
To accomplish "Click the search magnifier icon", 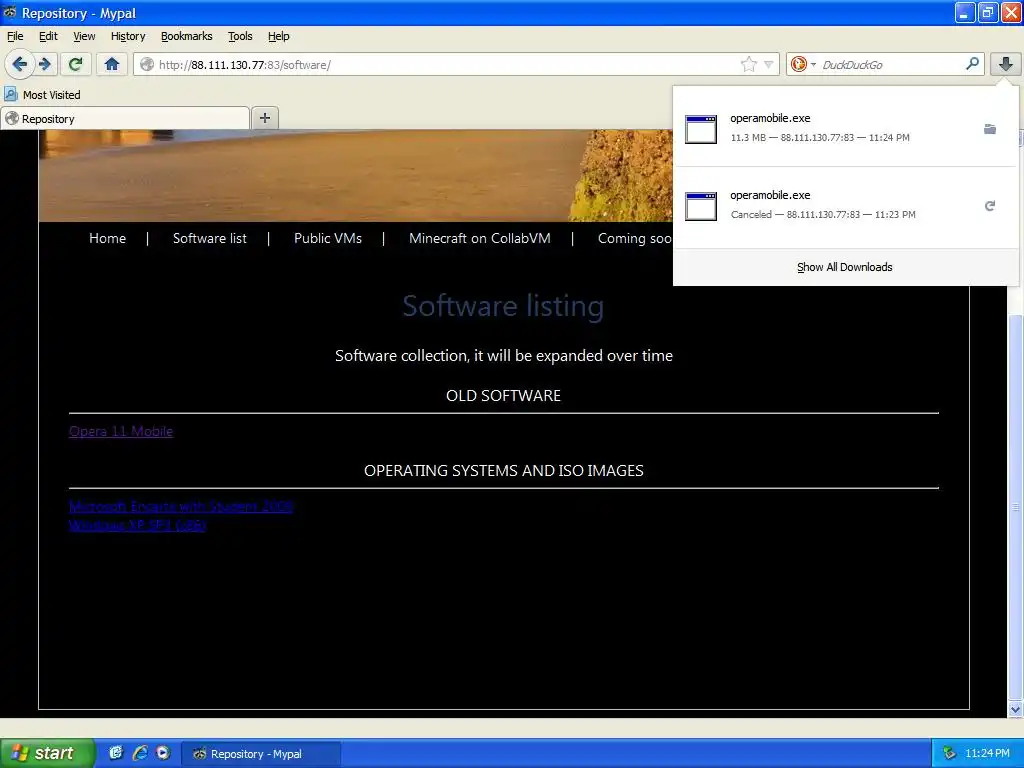I will coord(972,63).
